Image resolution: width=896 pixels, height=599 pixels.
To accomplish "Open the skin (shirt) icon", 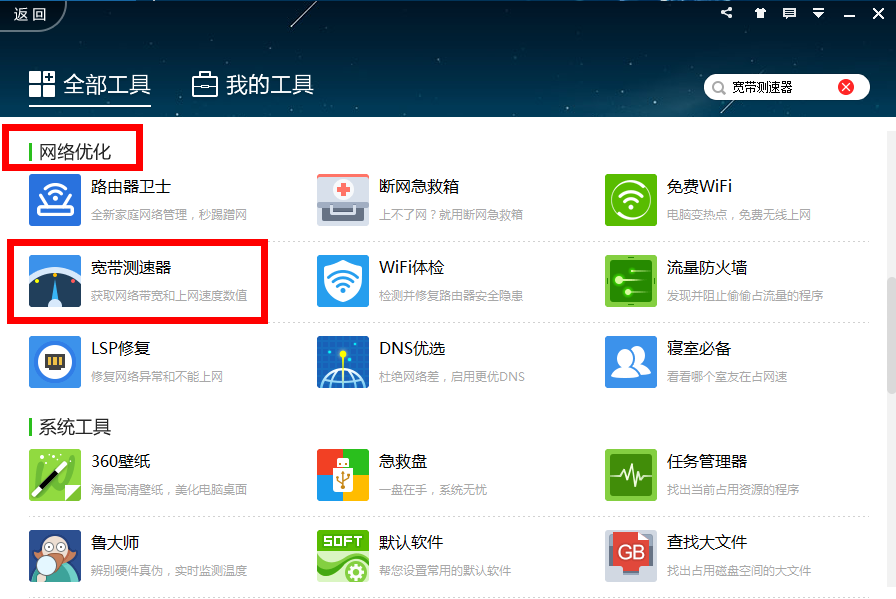I will coord(760,13).
